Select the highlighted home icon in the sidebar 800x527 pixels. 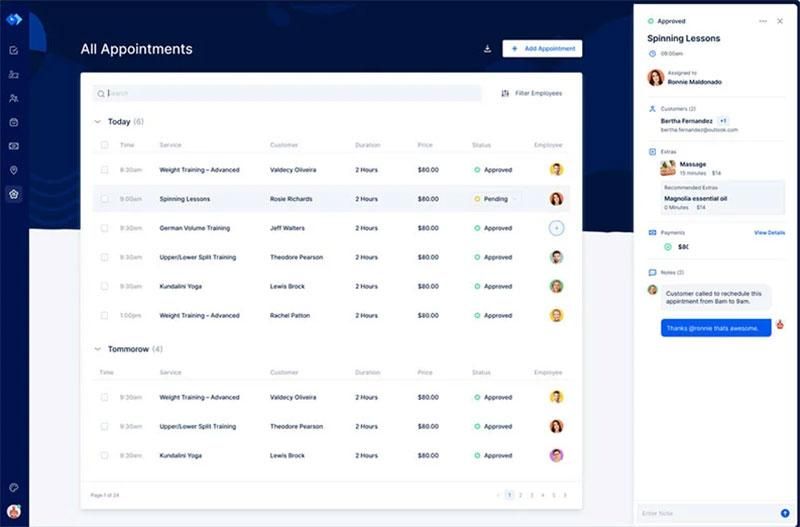point(14,194)
